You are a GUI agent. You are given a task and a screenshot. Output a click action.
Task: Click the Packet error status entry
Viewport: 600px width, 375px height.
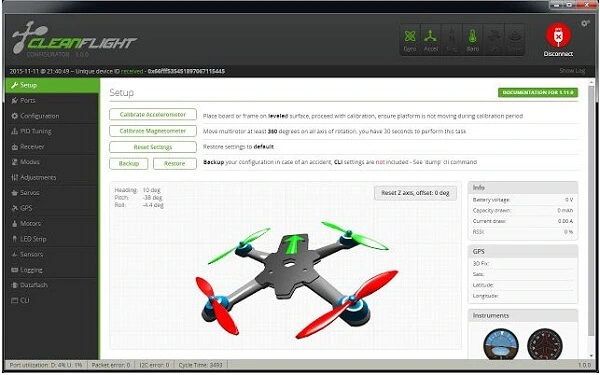pos(111,365)
